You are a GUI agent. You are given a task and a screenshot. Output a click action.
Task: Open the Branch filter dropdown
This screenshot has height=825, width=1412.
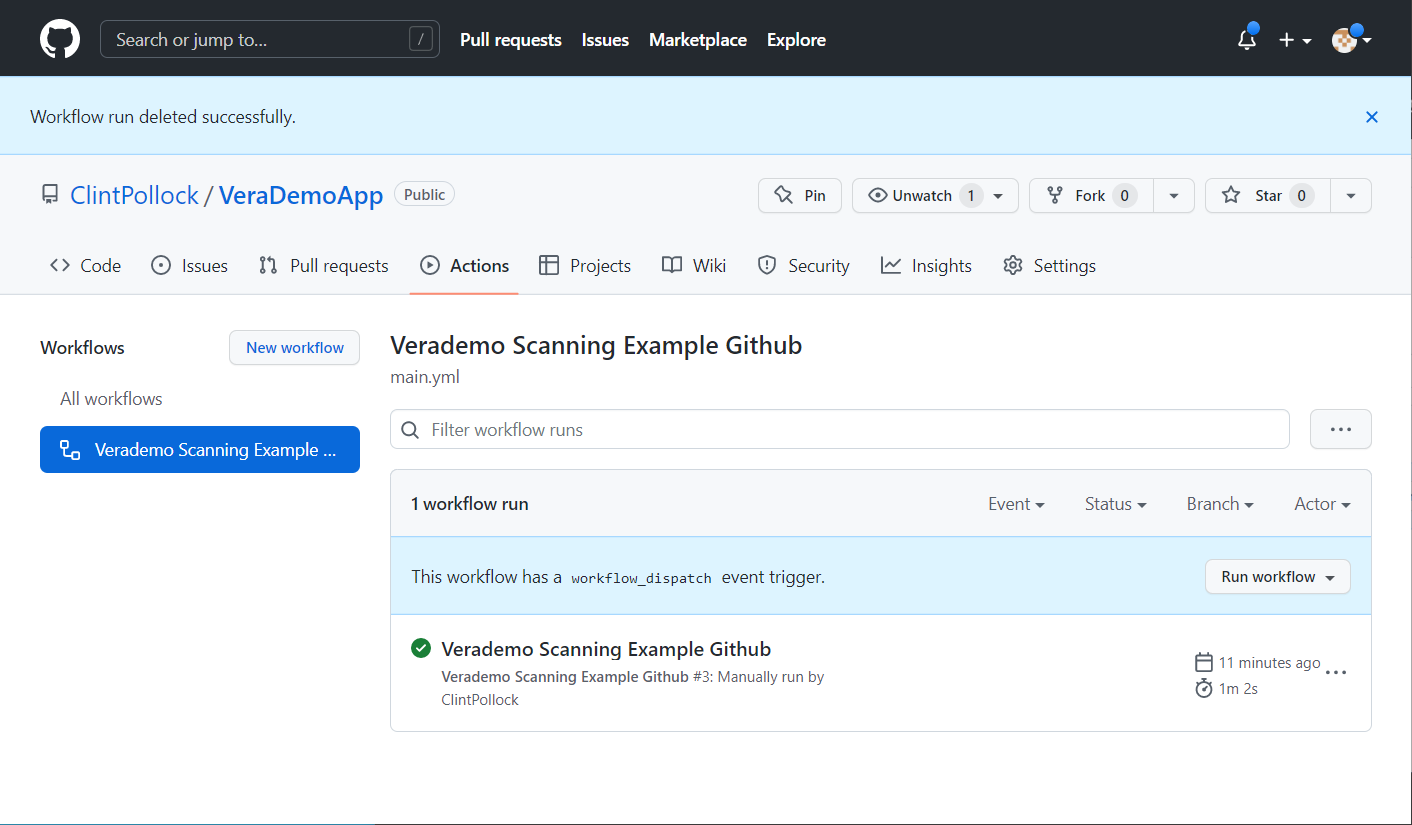pos(1220,504)
